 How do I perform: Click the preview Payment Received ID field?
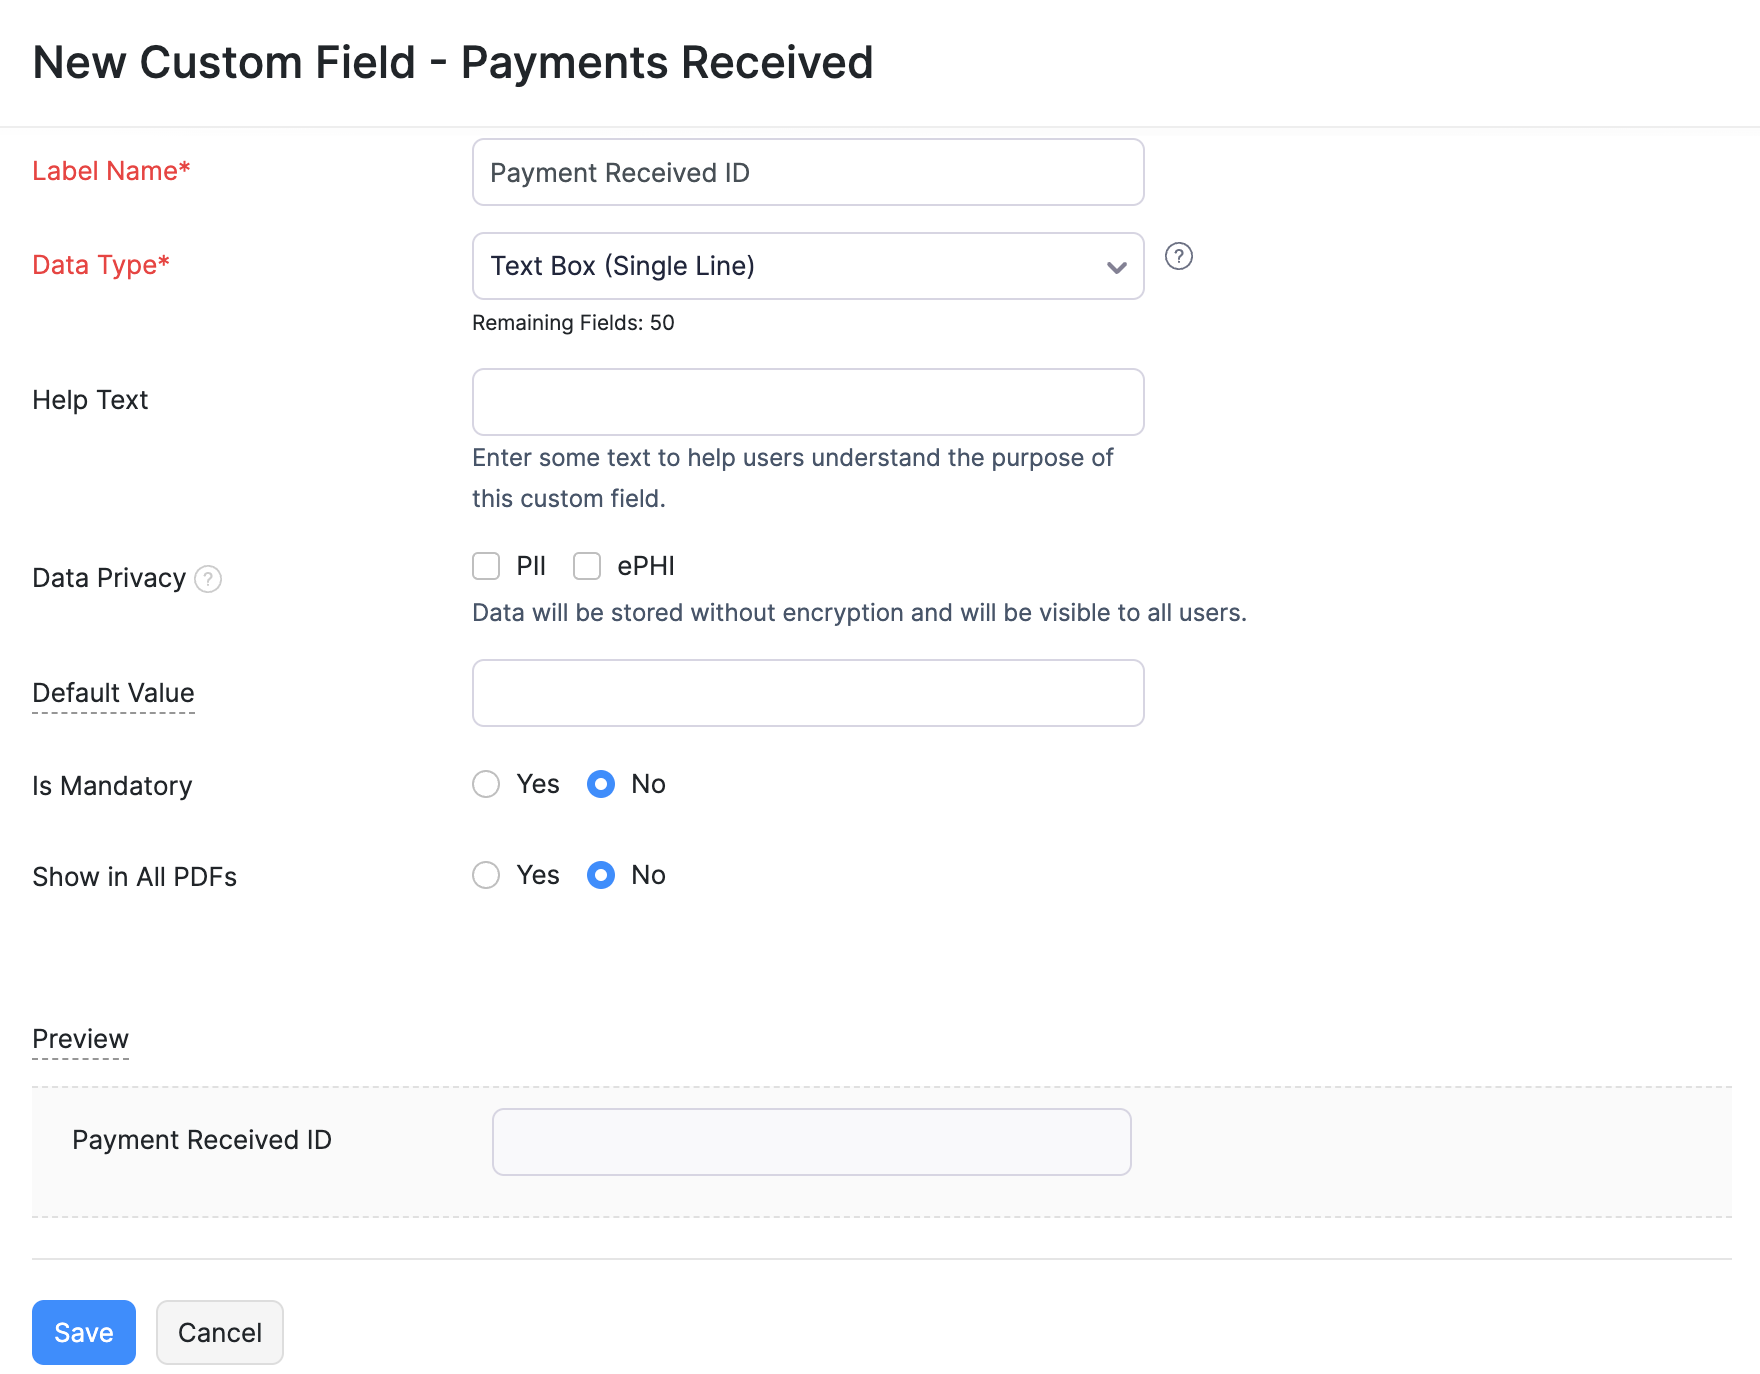pos(811,1141)
